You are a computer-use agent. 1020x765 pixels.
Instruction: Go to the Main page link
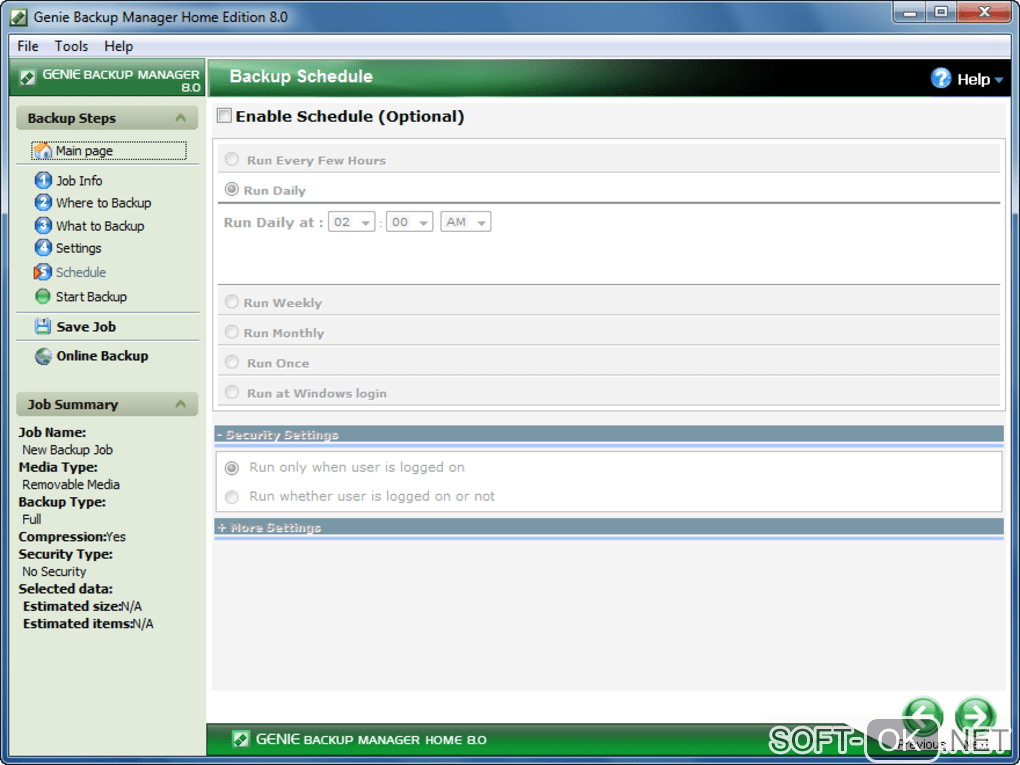pos(84,151)
